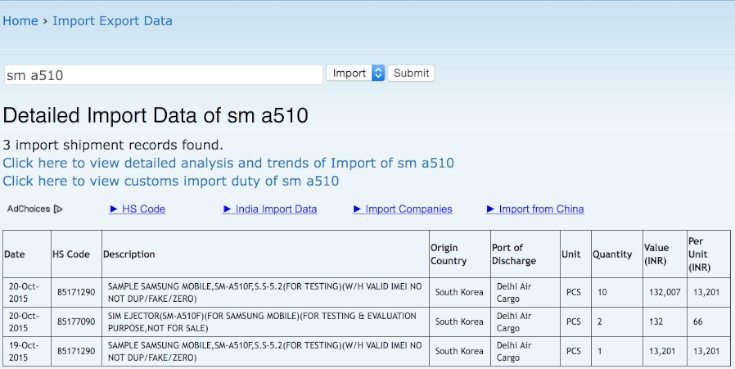This screenshot has height=369, width=735.
Task: Click the AdChoices triangle icon
Action: [x=58, y=209]
